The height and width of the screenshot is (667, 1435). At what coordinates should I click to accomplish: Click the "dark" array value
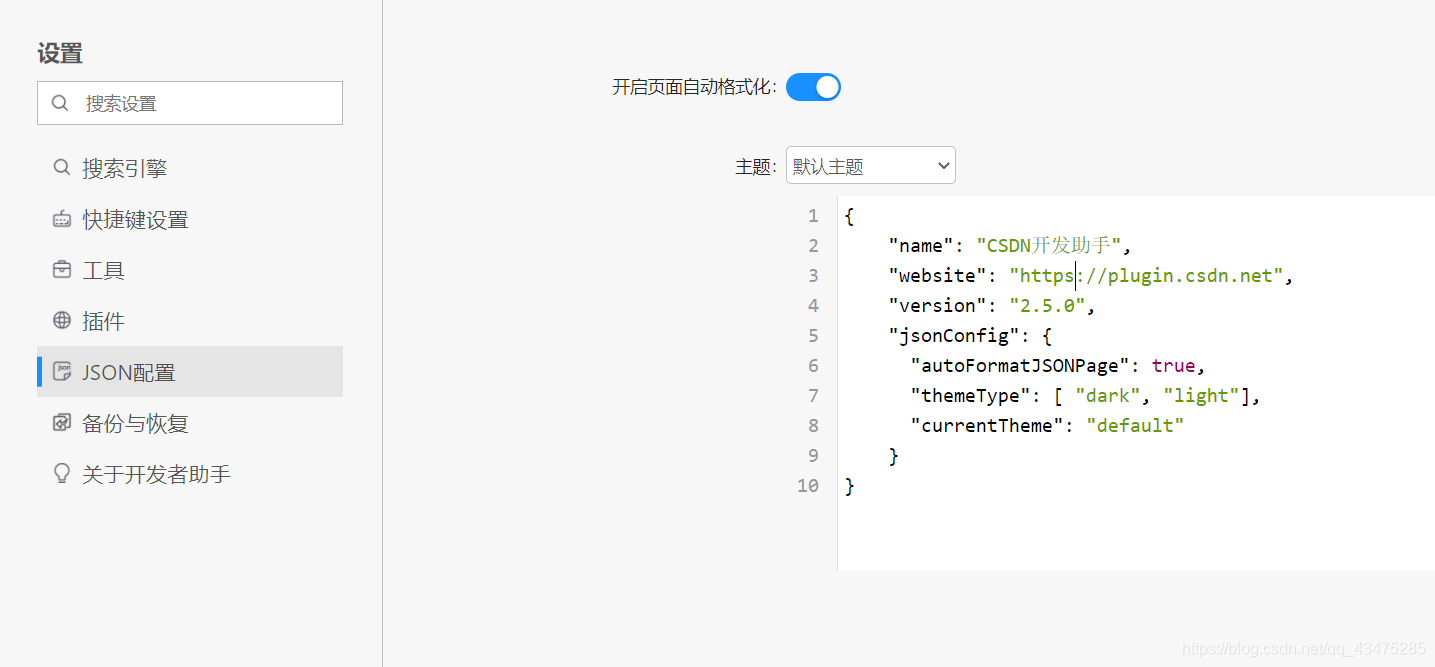1108,396
